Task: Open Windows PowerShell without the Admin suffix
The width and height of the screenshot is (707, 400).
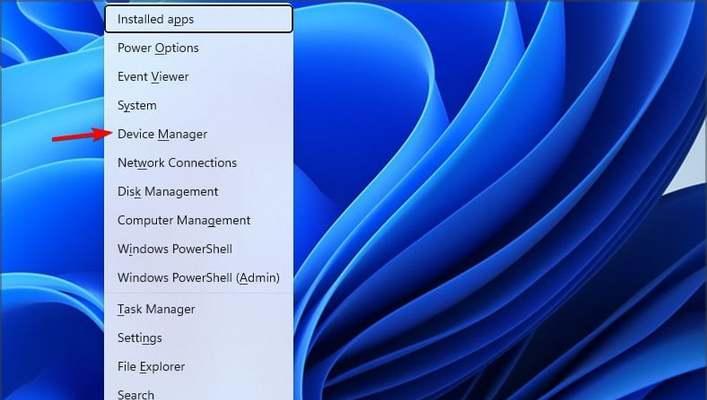Action: click(199, 249)
